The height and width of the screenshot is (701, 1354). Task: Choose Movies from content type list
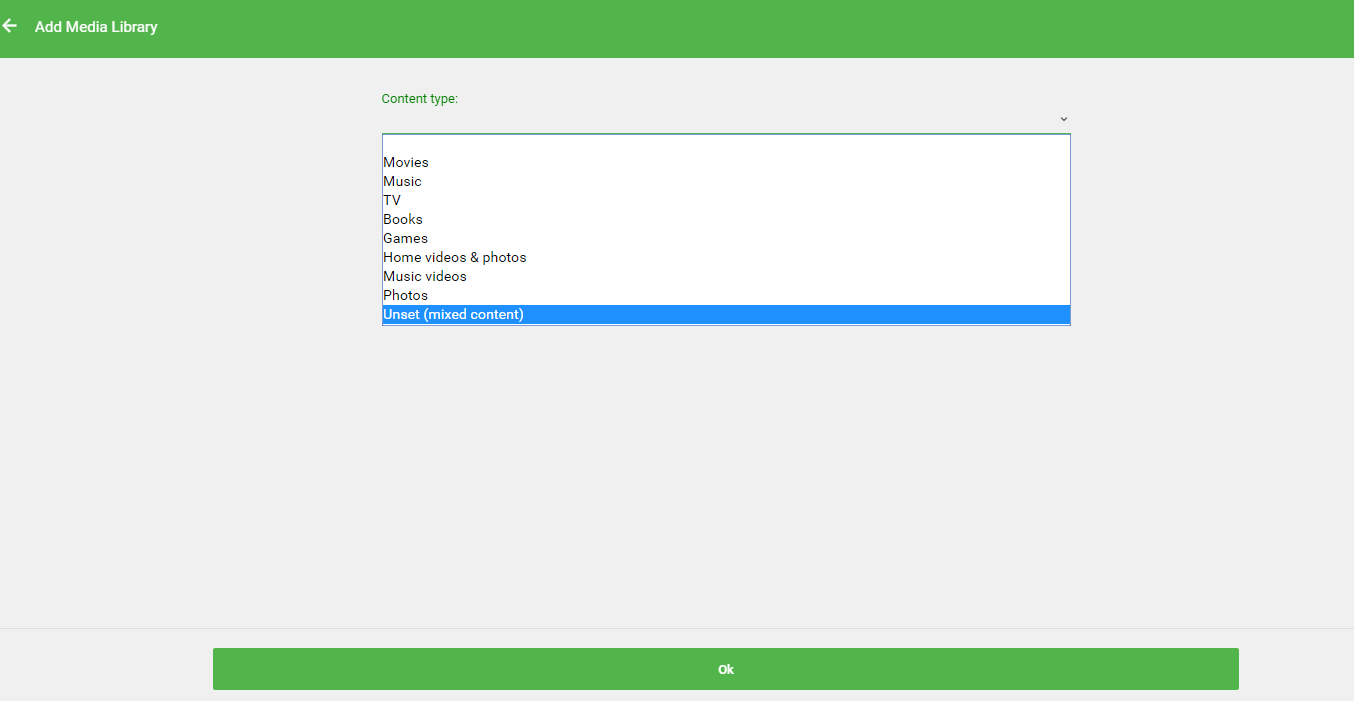point(726,162)
